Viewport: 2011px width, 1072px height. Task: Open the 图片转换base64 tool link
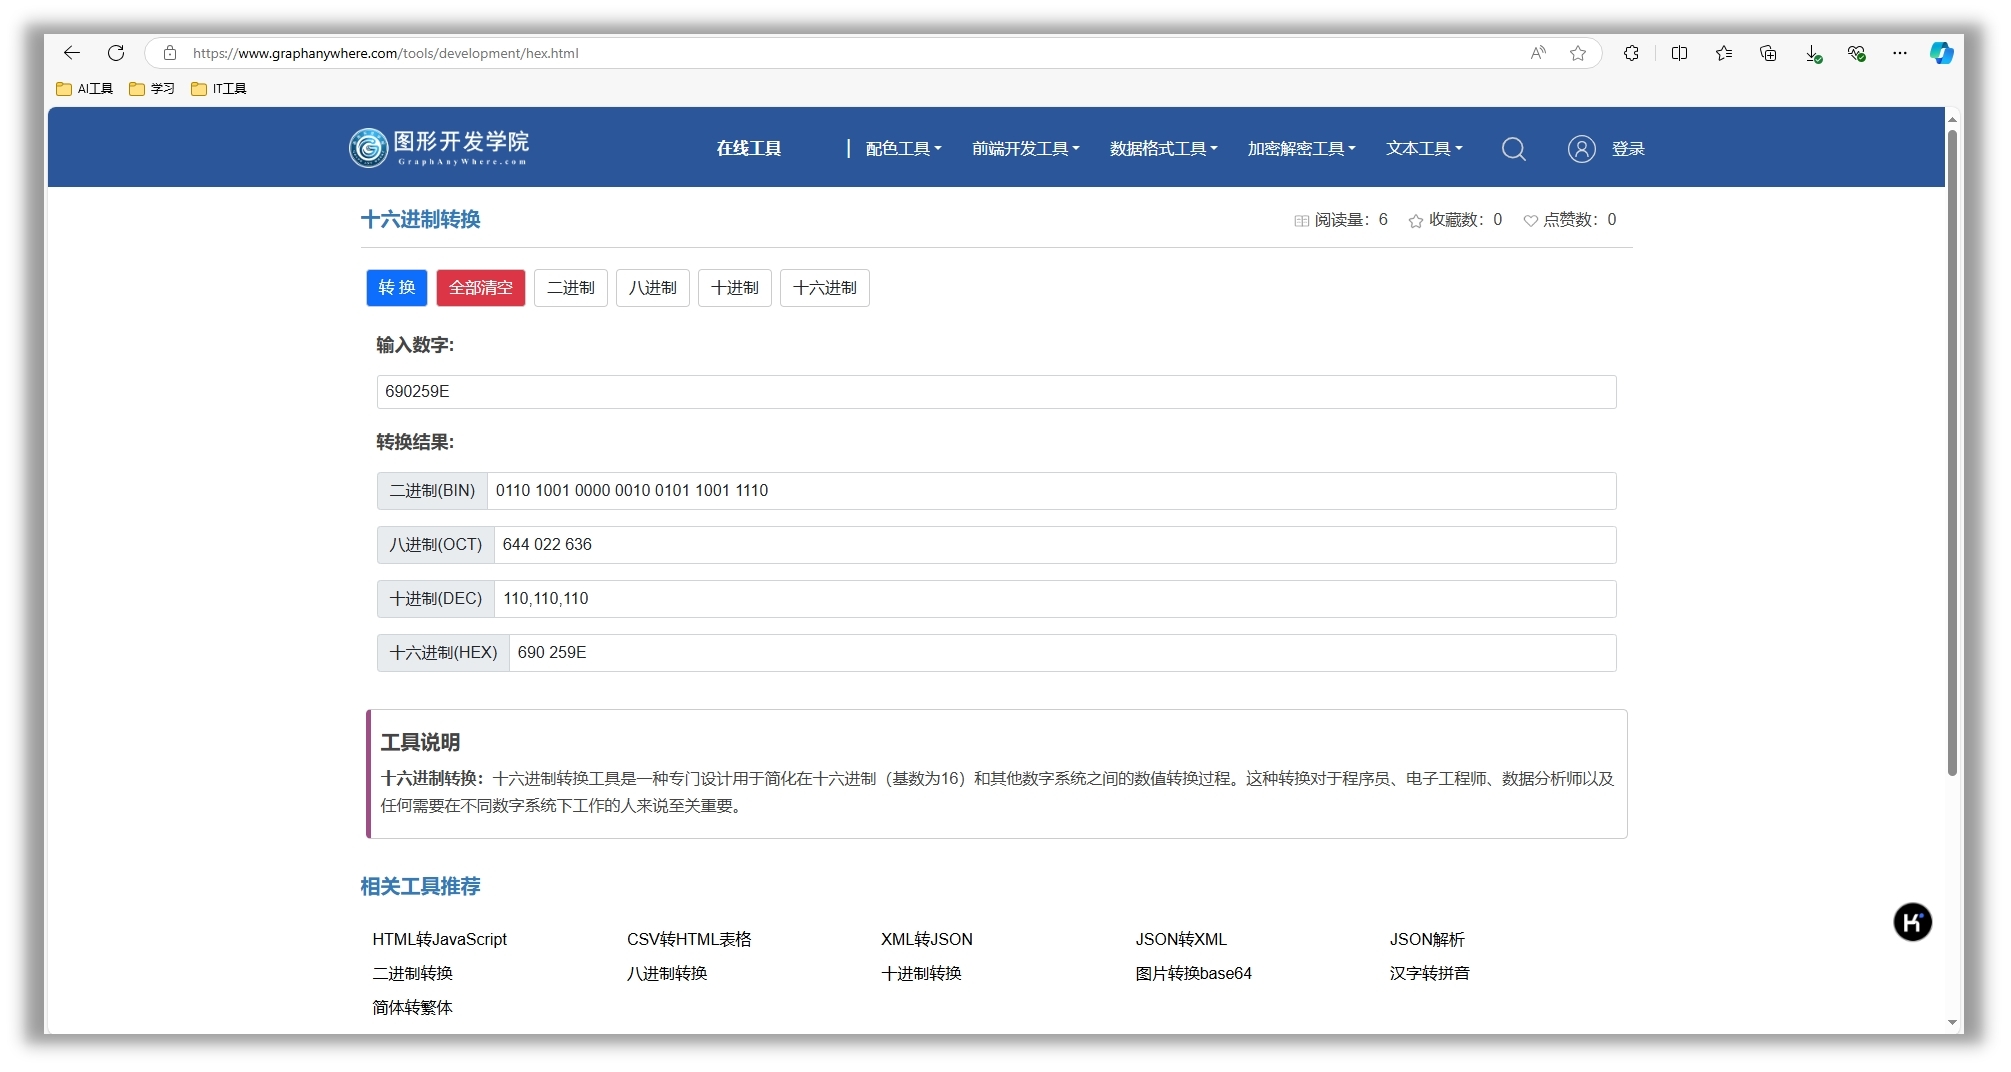click(x=1193, y=974)
